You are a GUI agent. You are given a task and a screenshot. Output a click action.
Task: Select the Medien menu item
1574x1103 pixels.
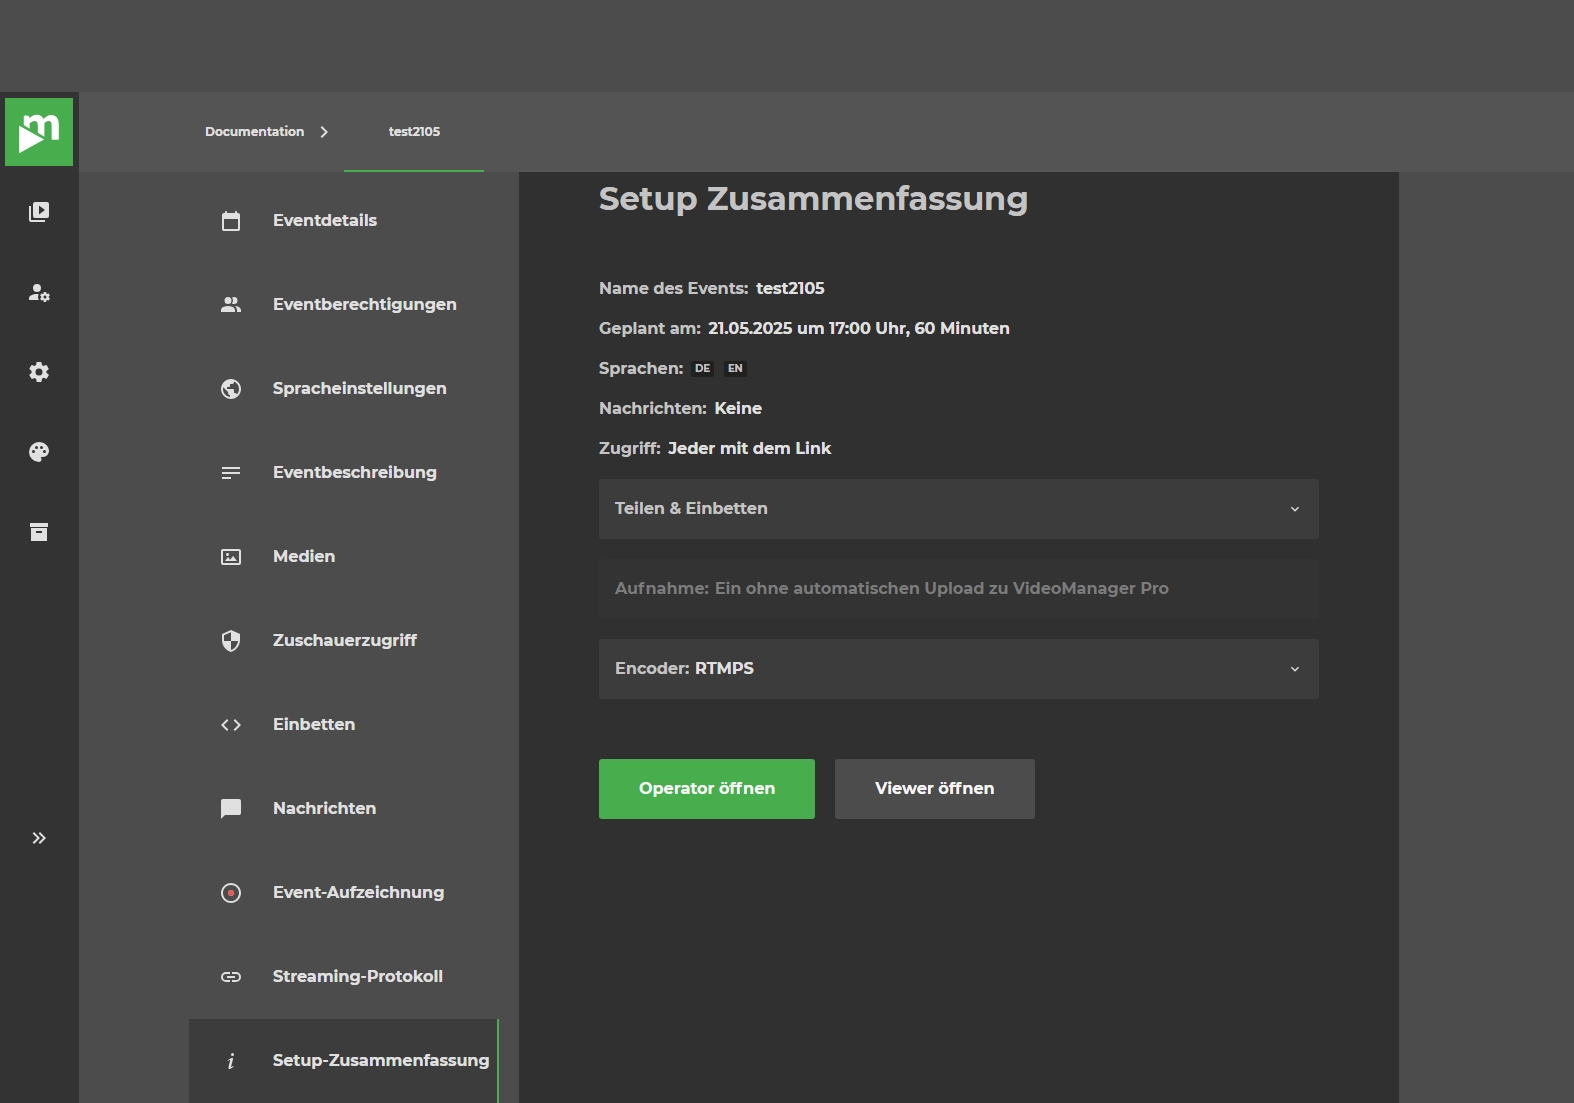344,557
